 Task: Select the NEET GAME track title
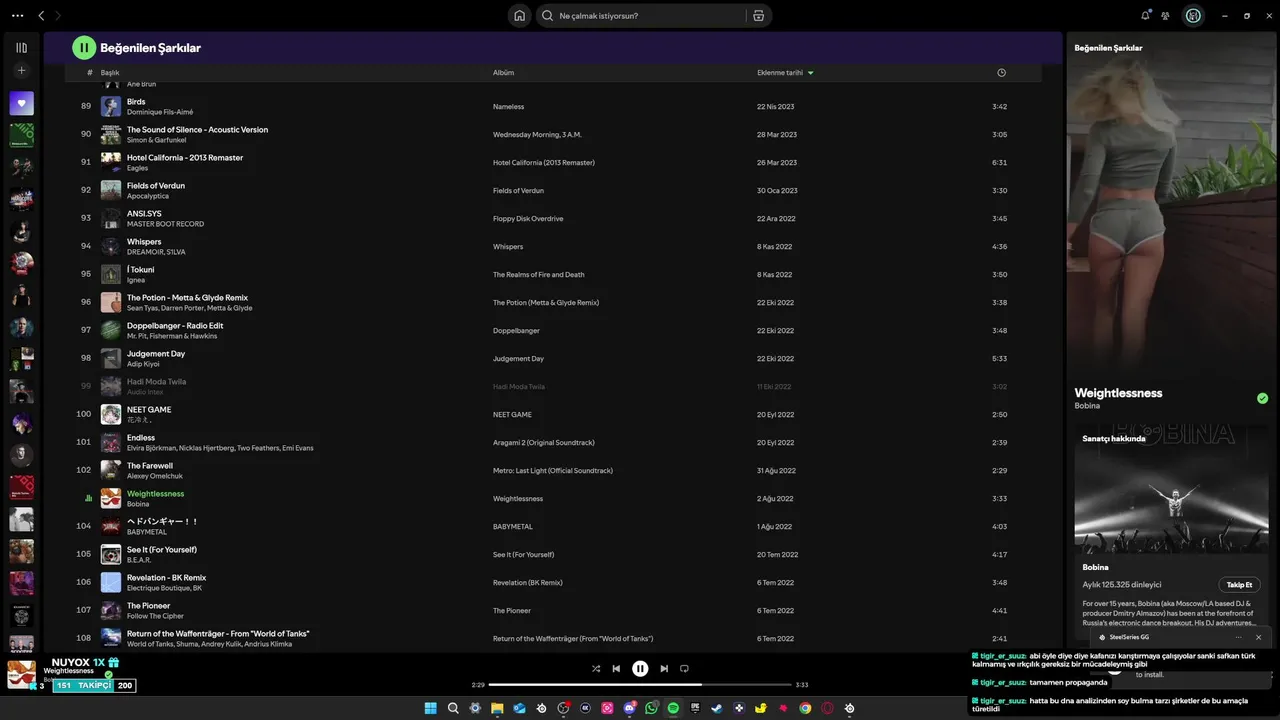pyautogui.click(x=149, y=410)
